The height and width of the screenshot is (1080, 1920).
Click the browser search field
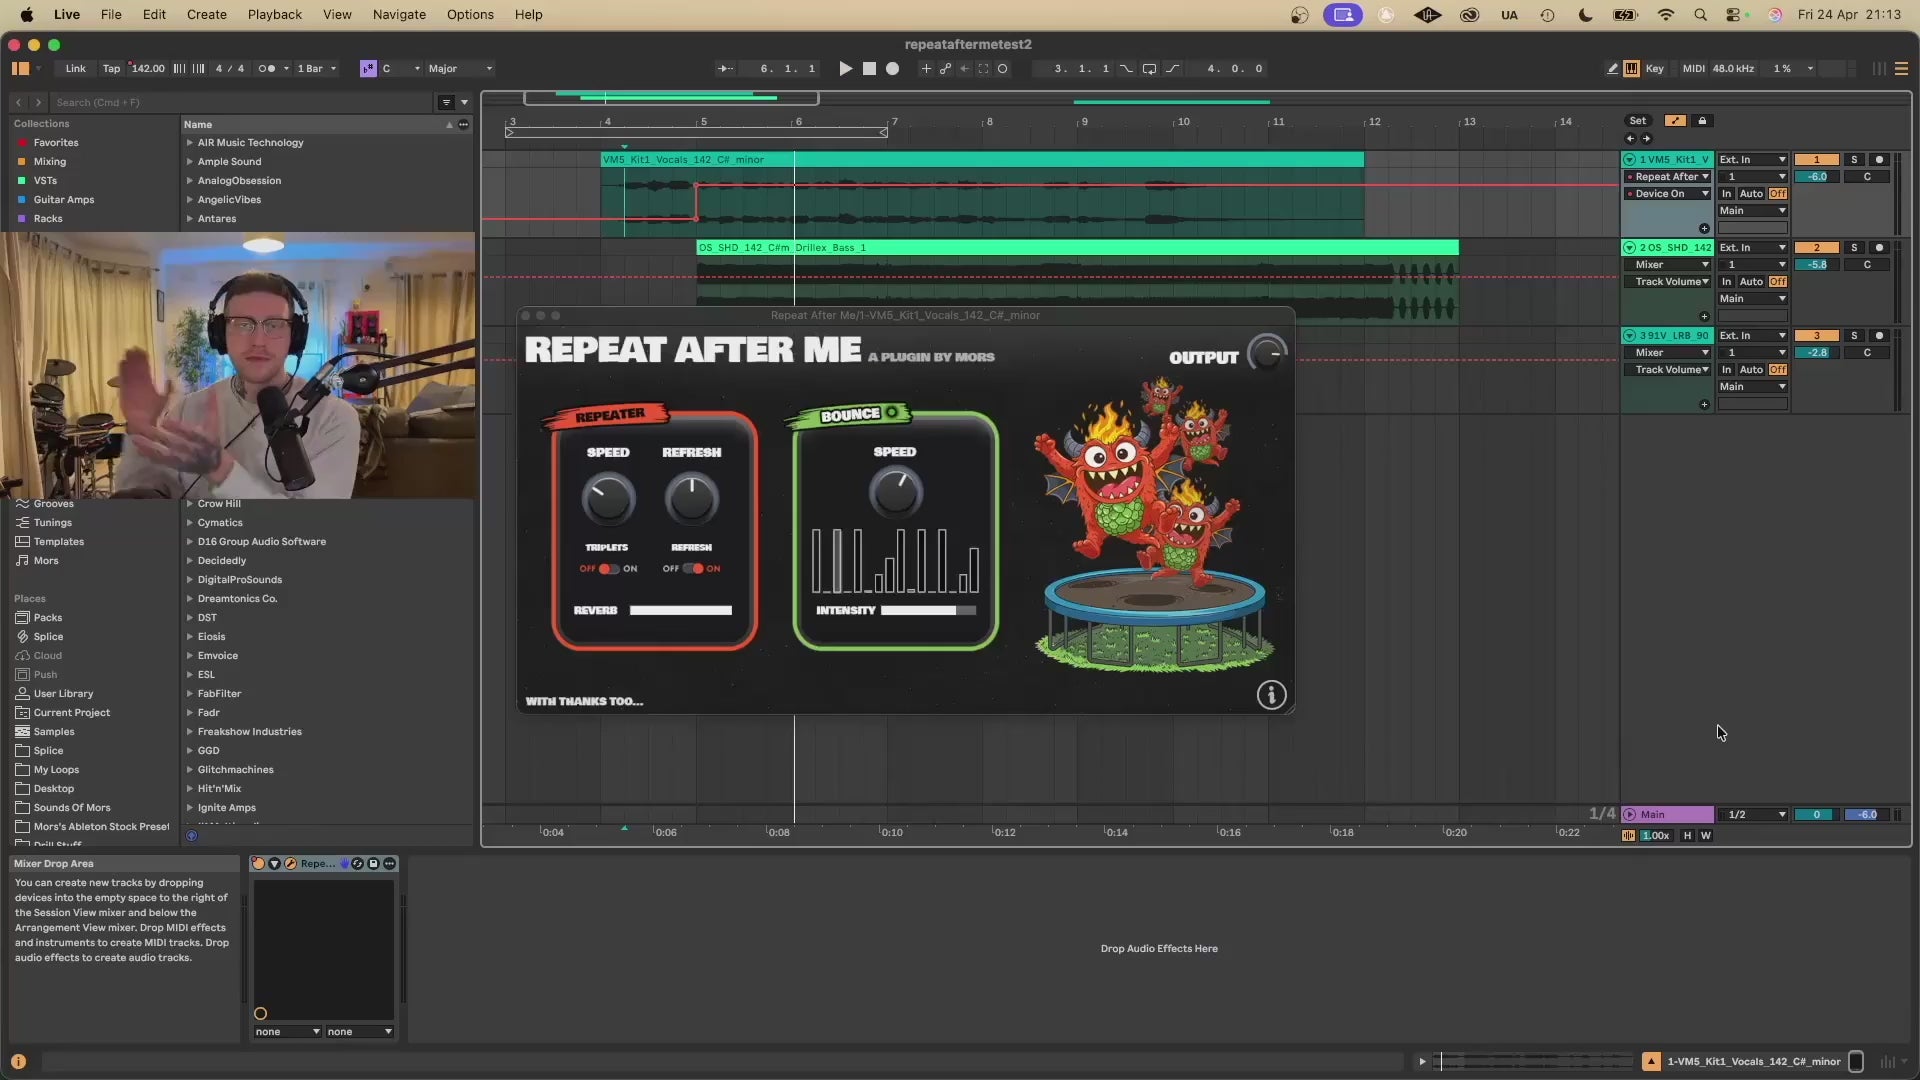pyautogui.click(x=243, y=102)
